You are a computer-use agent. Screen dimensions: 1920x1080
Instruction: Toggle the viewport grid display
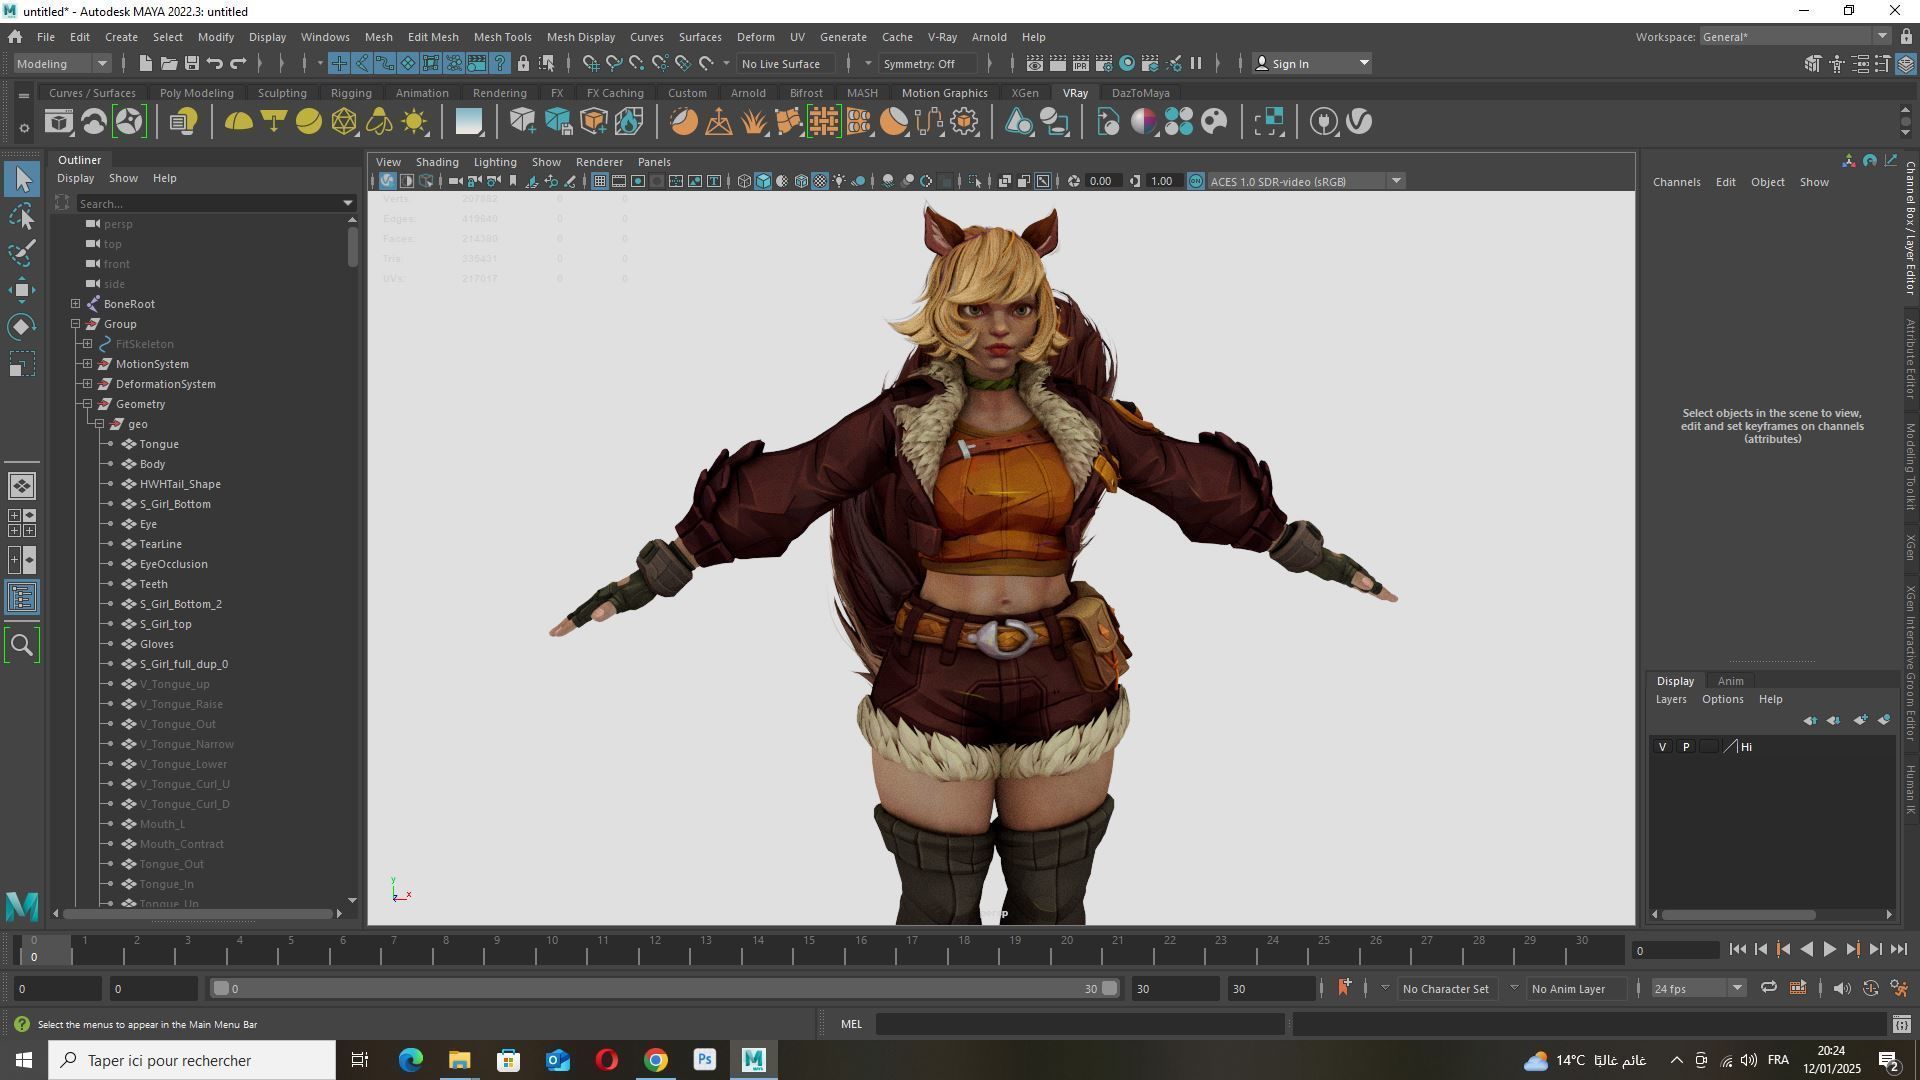[599, 181]
